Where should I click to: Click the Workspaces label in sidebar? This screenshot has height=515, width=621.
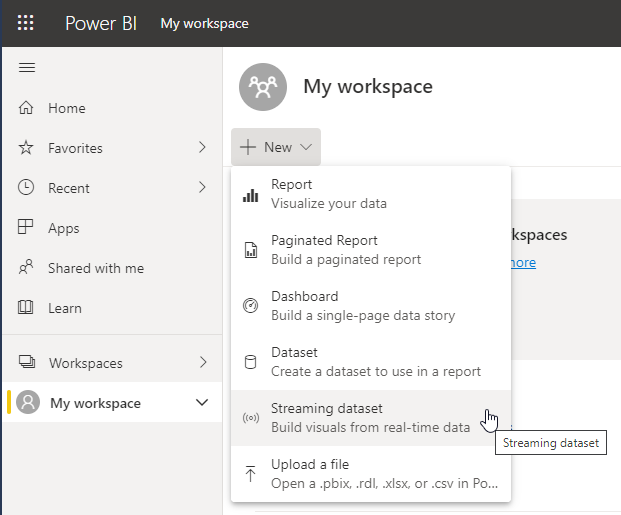[x=86, y=363]
